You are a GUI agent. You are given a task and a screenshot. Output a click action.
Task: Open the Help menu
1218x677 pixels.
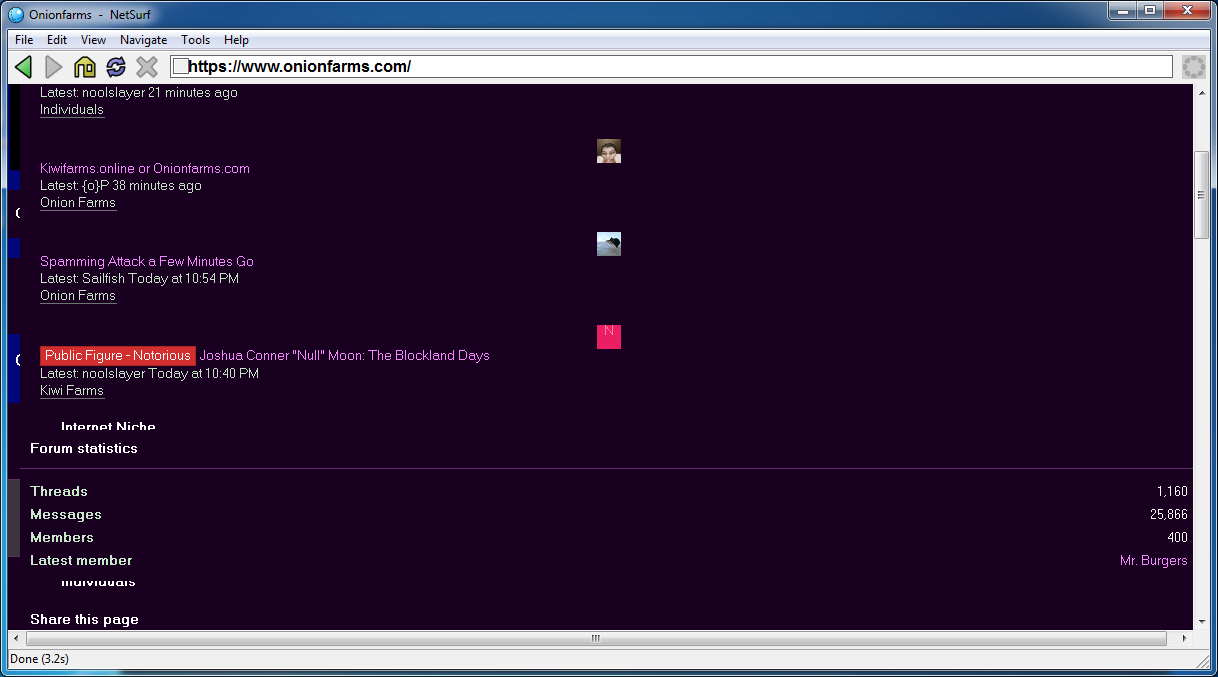[x=236, y=40]
